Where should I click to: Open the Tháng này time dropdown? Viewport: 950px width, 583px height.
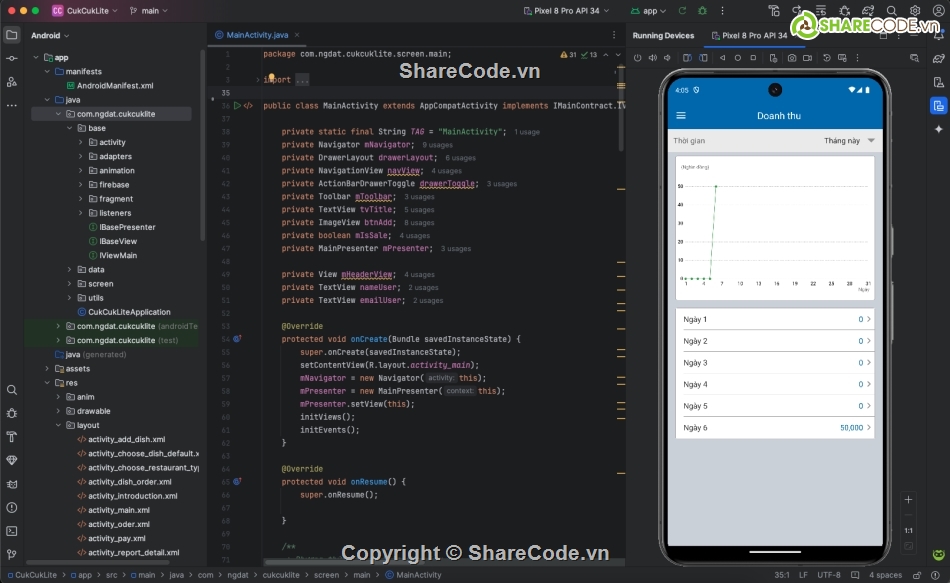pos(849,141)
